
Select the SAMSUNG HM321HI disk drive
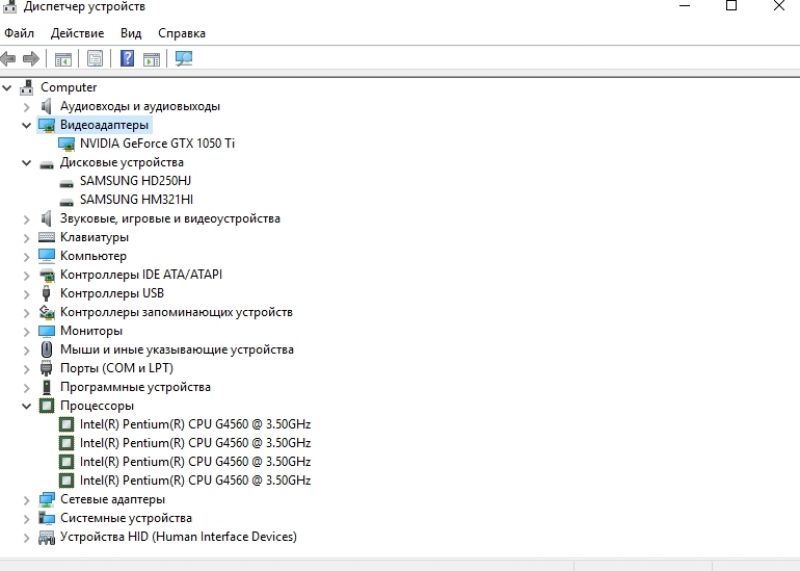click(x=136, y=200)
